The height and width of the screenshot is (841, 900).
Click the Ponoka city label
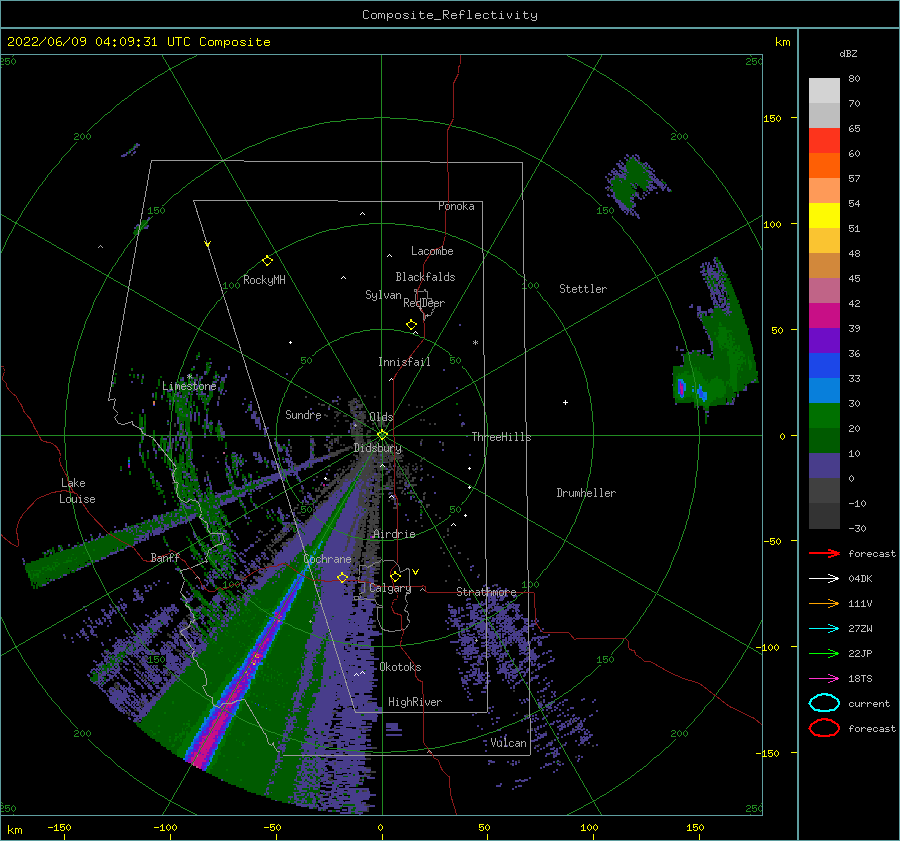click(456, 206)
